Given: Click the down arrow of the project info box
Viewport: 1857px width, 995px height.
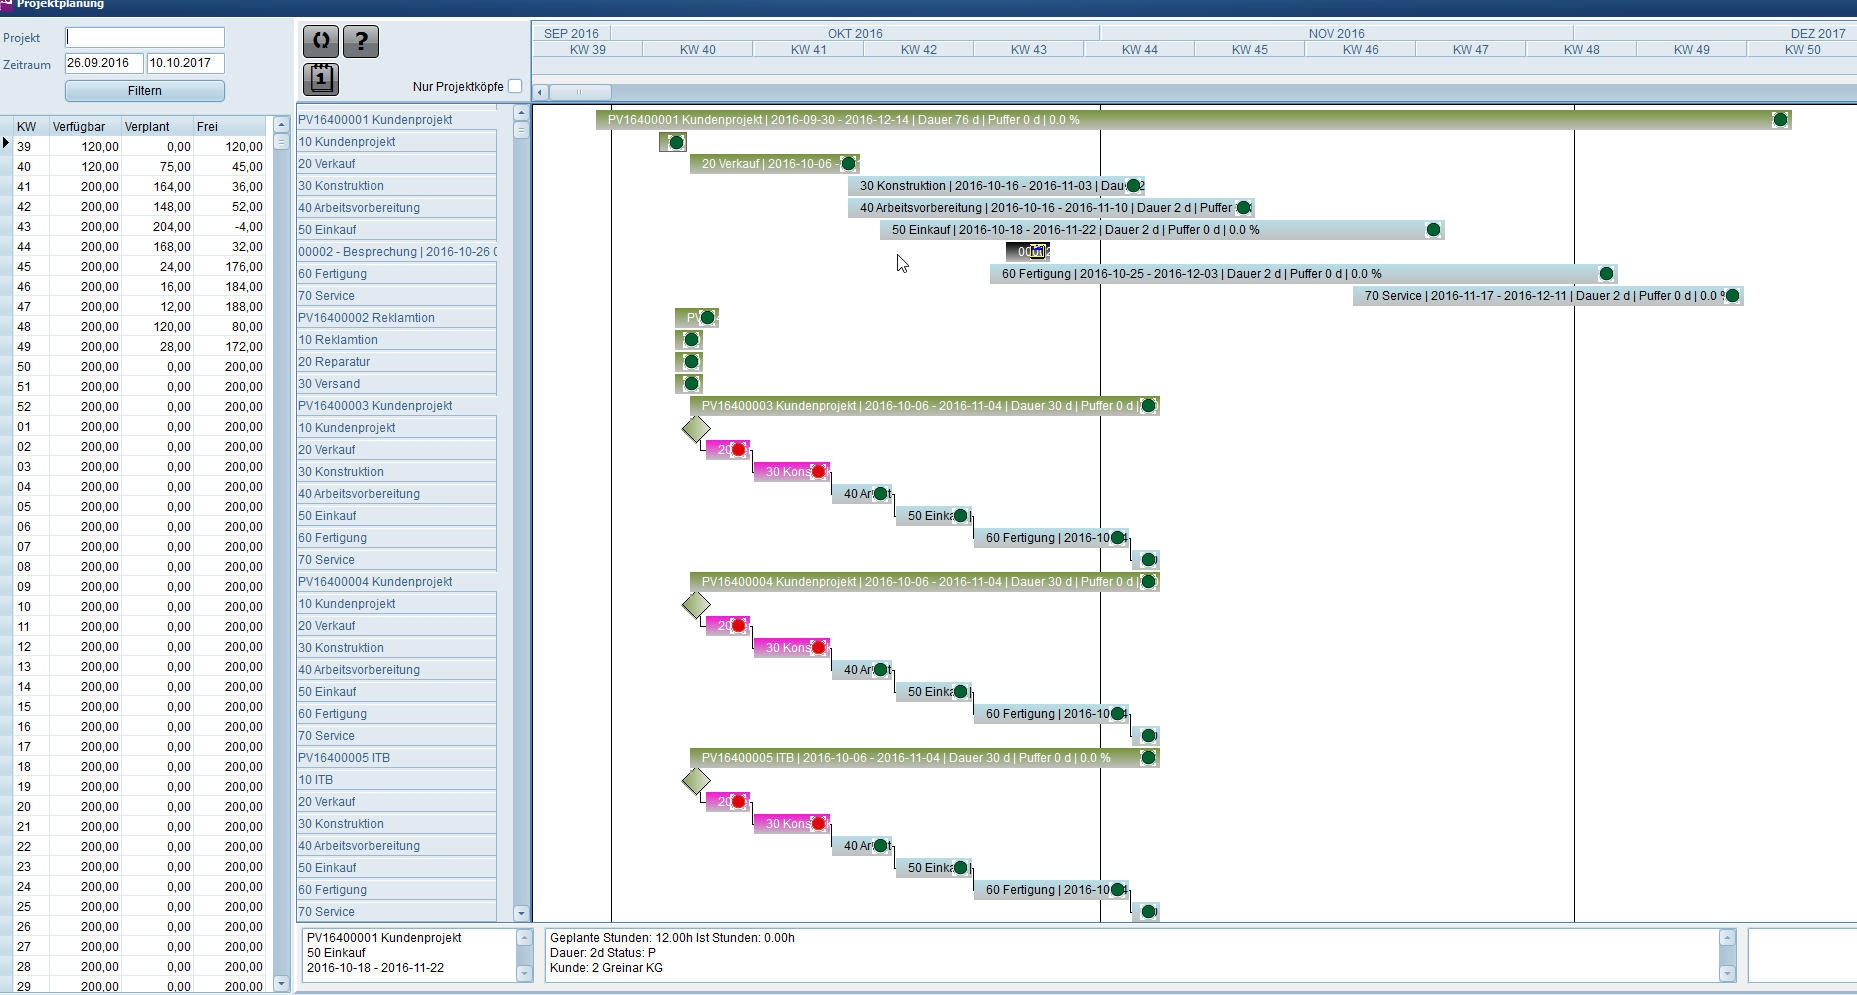Looking at the screenshot, I should pos(524,973).
